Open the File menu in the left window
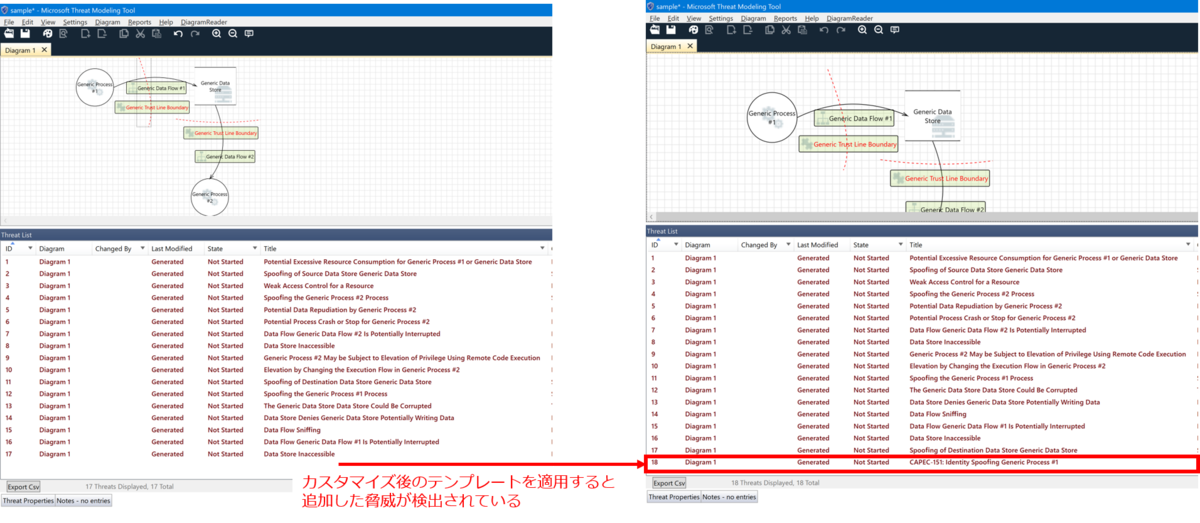Image resolution: width=1200 pixels, height=523 pixels. [x=9, y=22]
